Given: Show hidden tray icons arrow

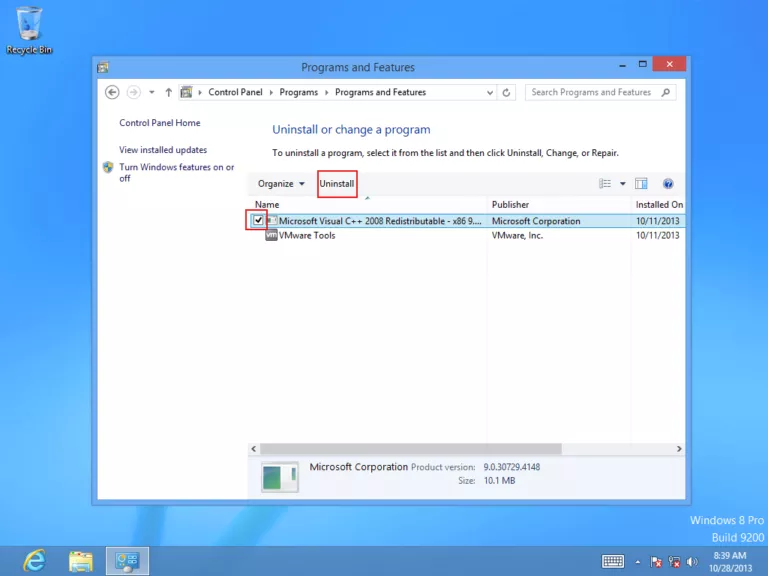Looking at the screenshot, I should coord(638,562).
